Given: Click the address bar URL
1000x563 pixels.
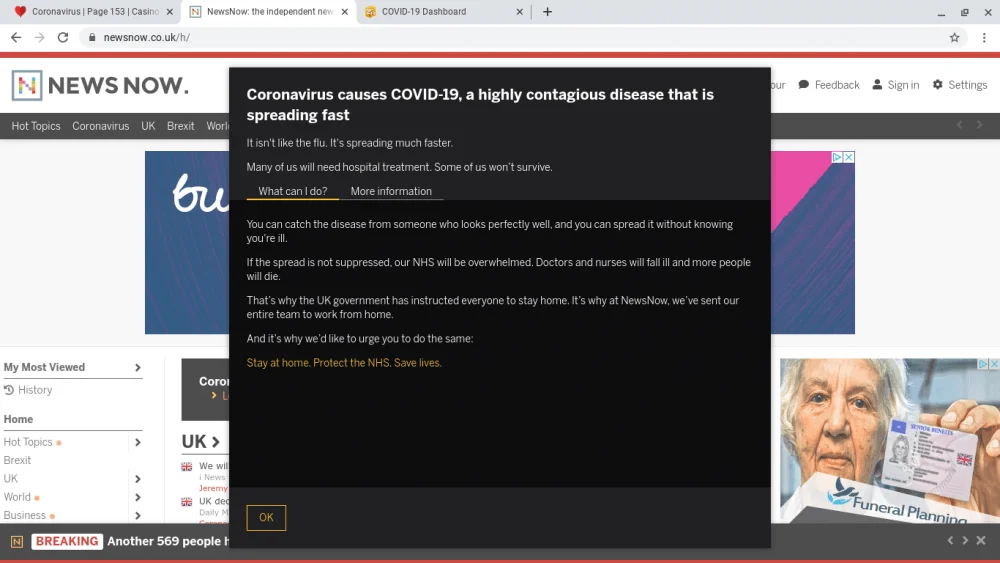Looking at the screenshot, I should (147, 38).
